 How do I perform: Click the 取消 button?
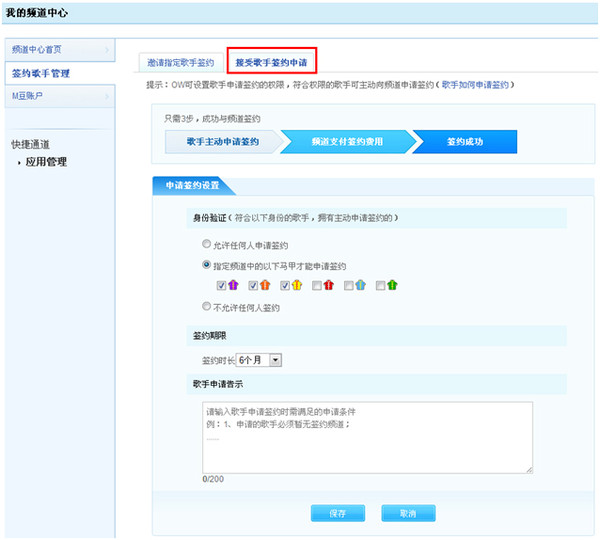(407, 513)
